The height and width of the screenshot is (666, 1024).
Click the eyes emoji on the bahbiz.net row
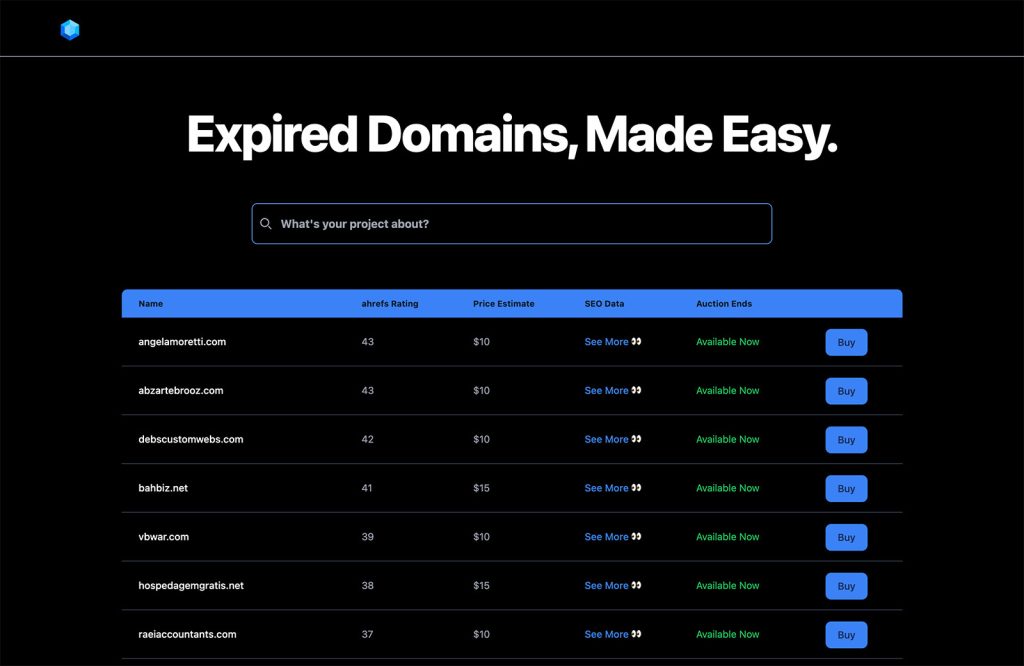tap(636, 488)
